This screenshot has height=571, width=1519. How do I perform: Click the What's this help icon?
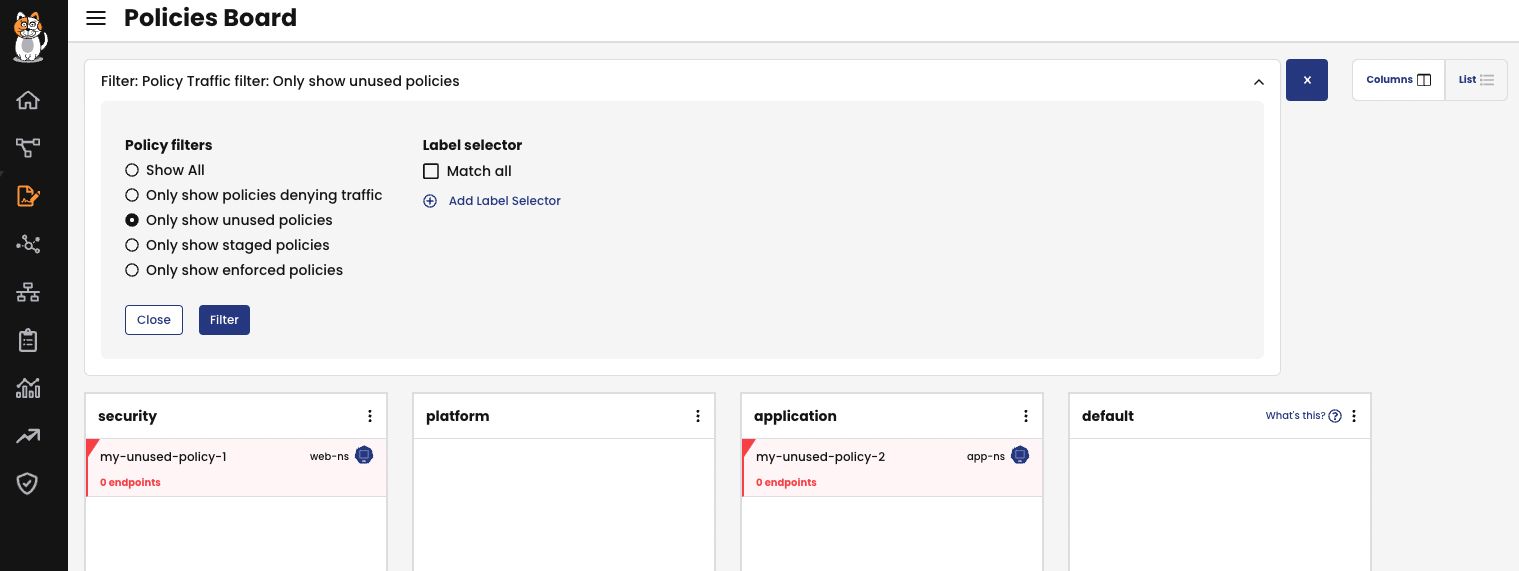(1335, 416)
